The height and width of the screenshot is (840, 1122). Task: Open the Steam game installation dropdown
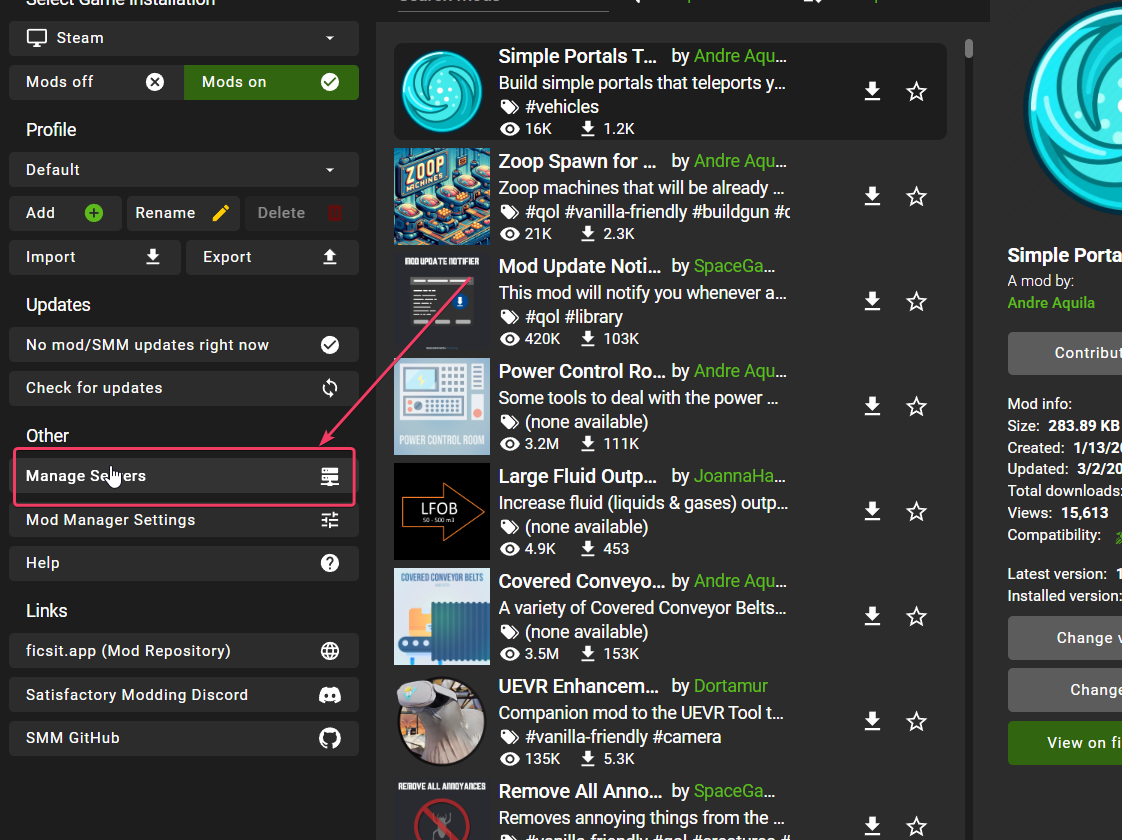184,38
